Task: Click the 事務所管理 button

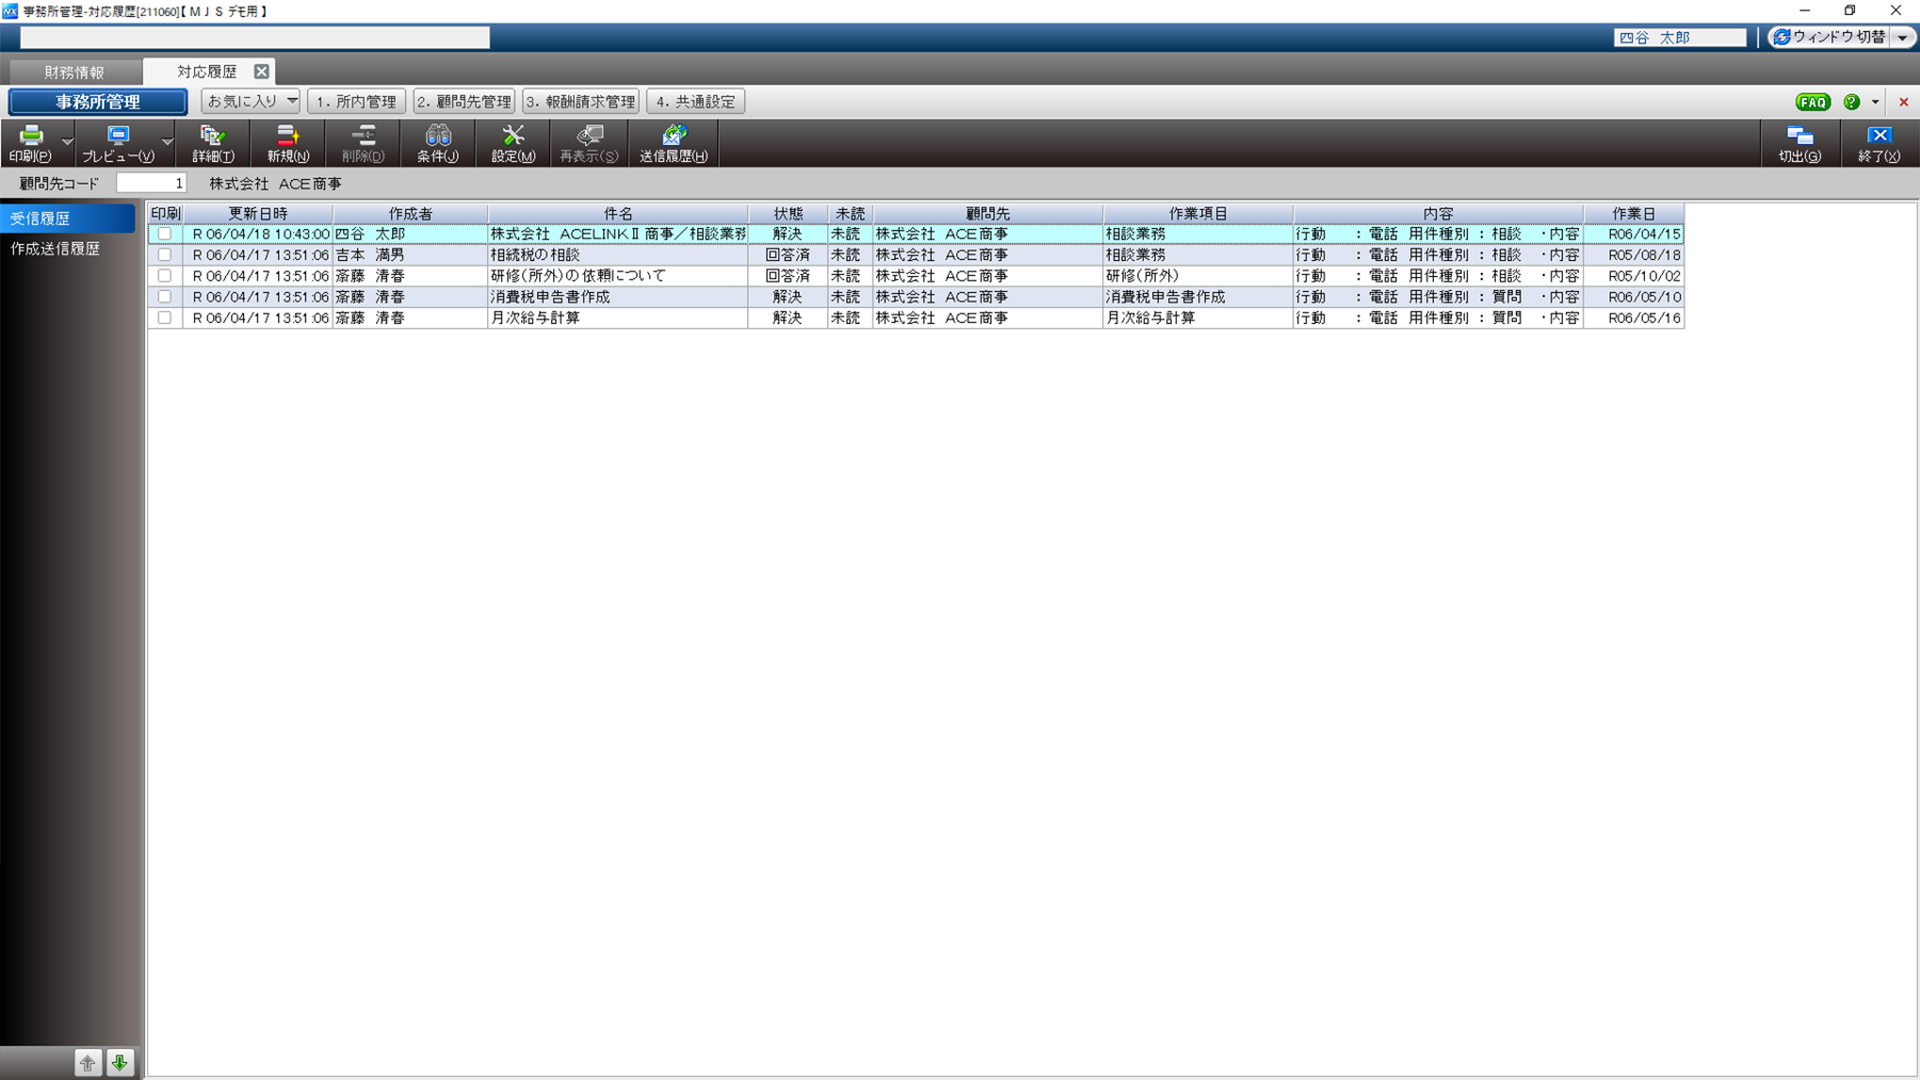Action: tap(97, 101)
